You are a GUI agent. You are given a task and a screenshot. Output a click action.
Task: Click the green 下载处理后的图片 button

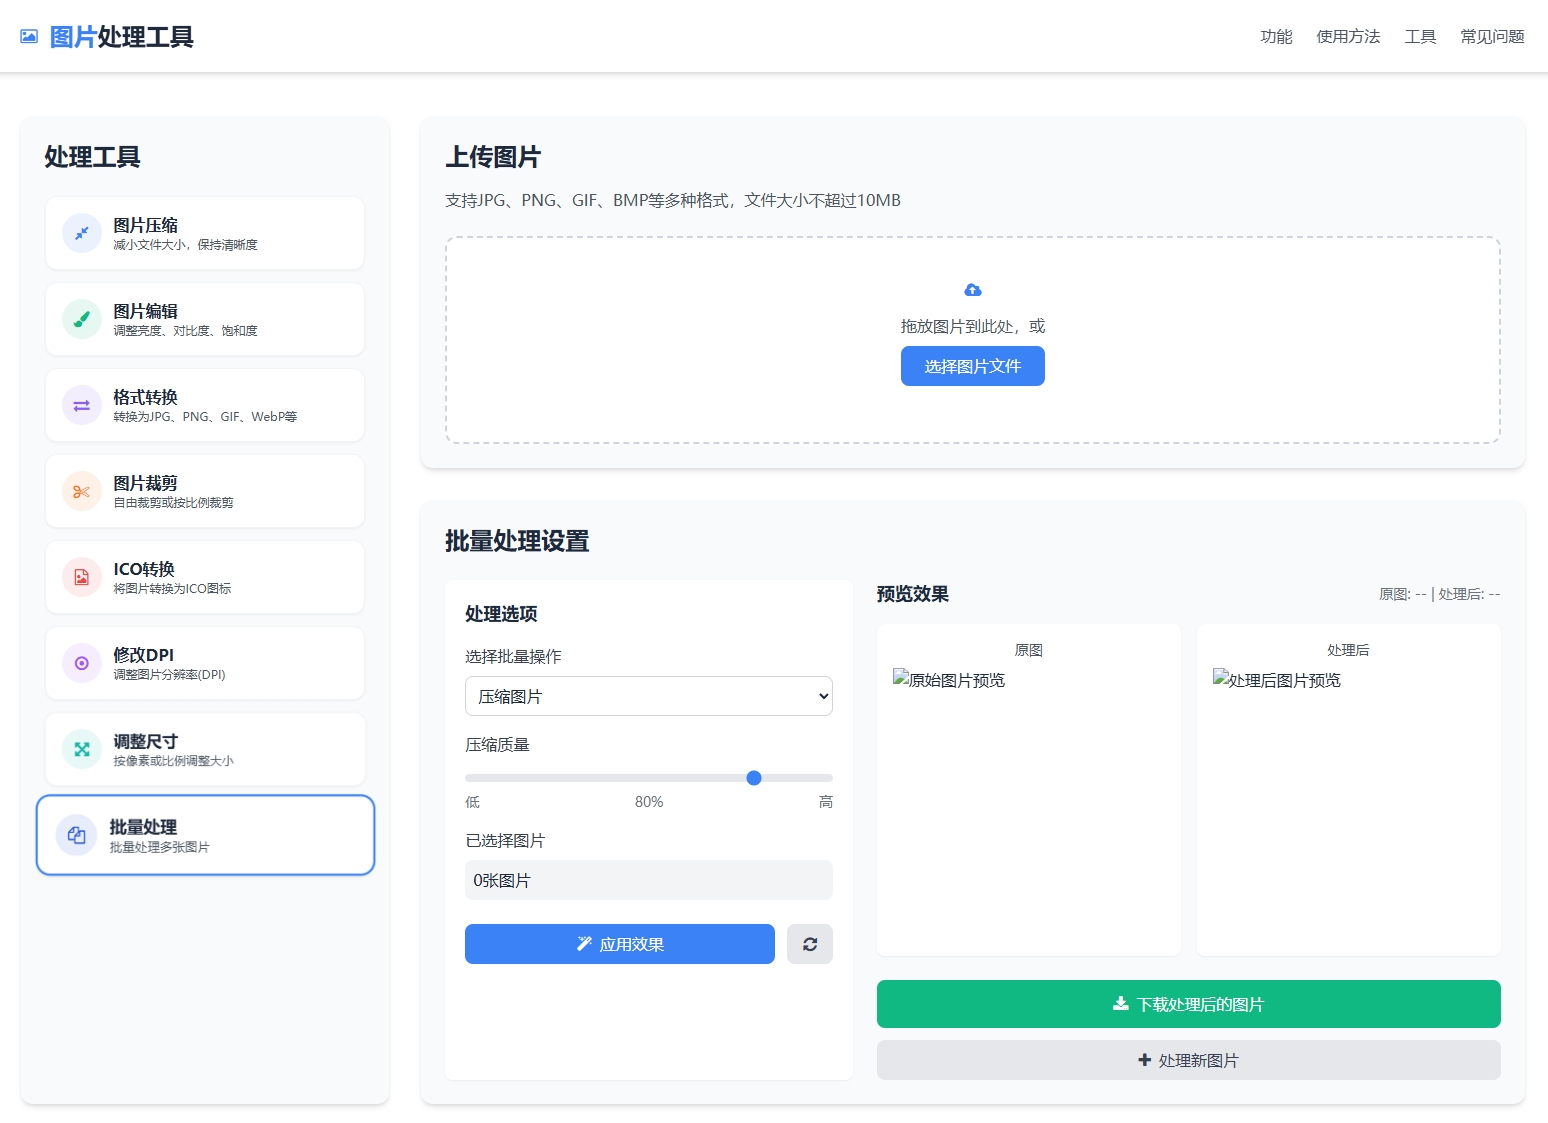1188,1004
